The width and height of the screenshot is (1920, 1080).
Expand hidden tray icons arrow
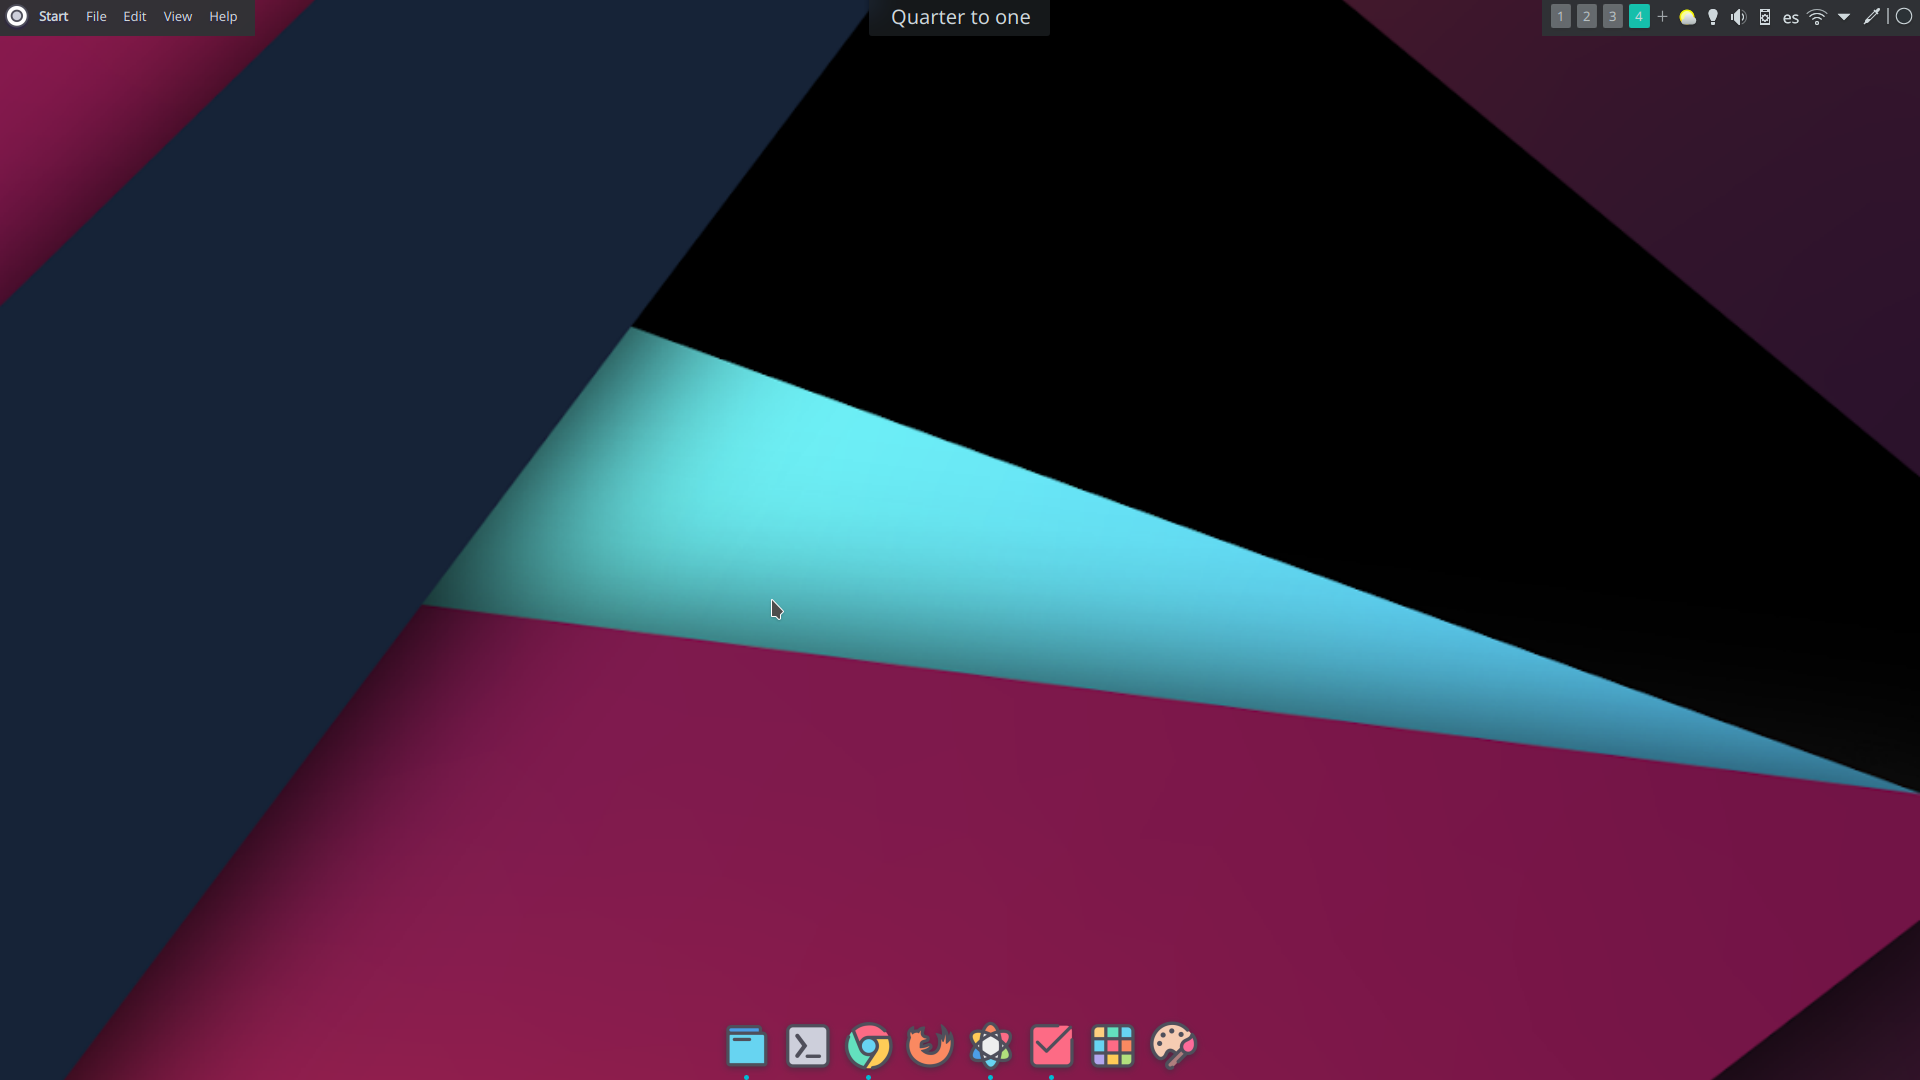(1844, 17)
